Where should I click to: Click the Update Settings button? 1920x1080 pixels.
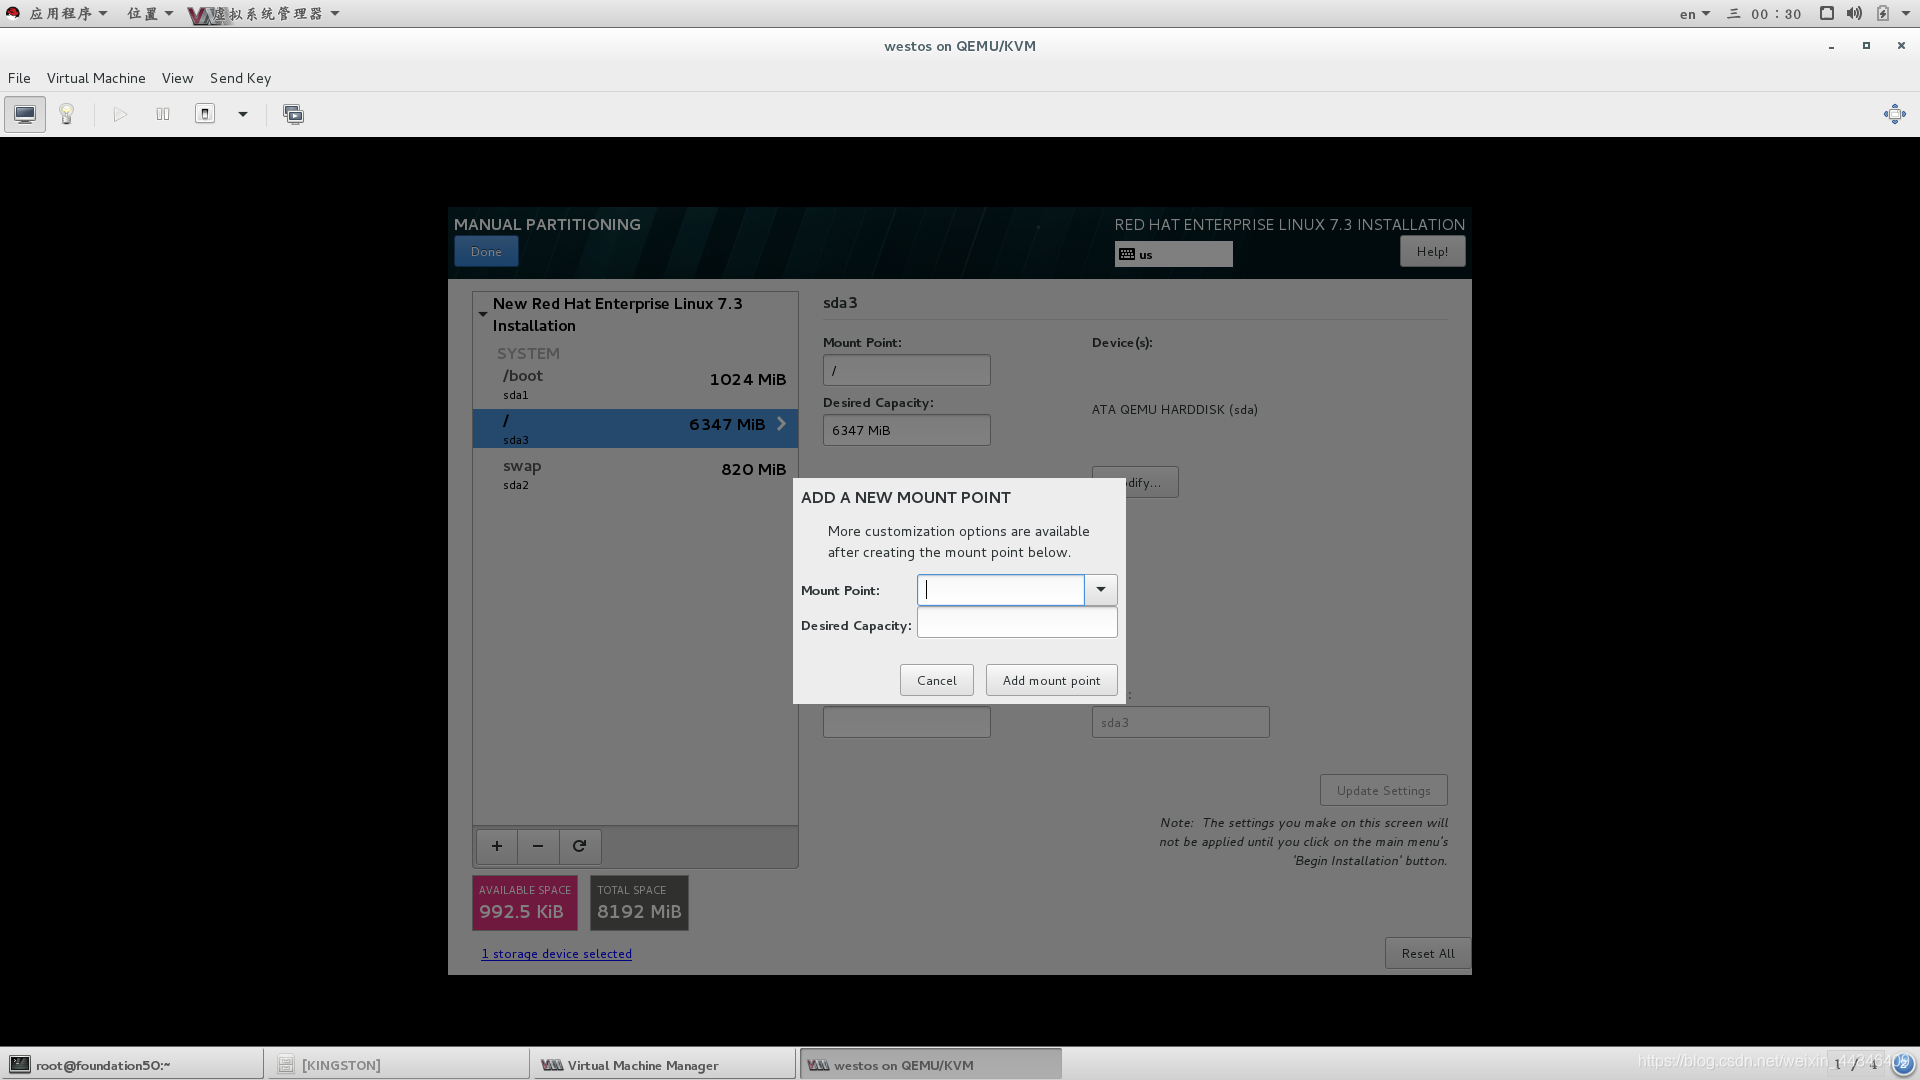point(1383,790)
